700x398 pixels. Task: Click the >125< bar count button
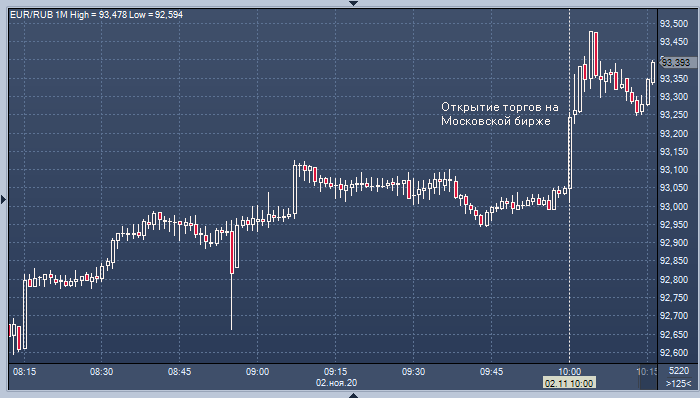pyautogui.click(x=678, y=383)
